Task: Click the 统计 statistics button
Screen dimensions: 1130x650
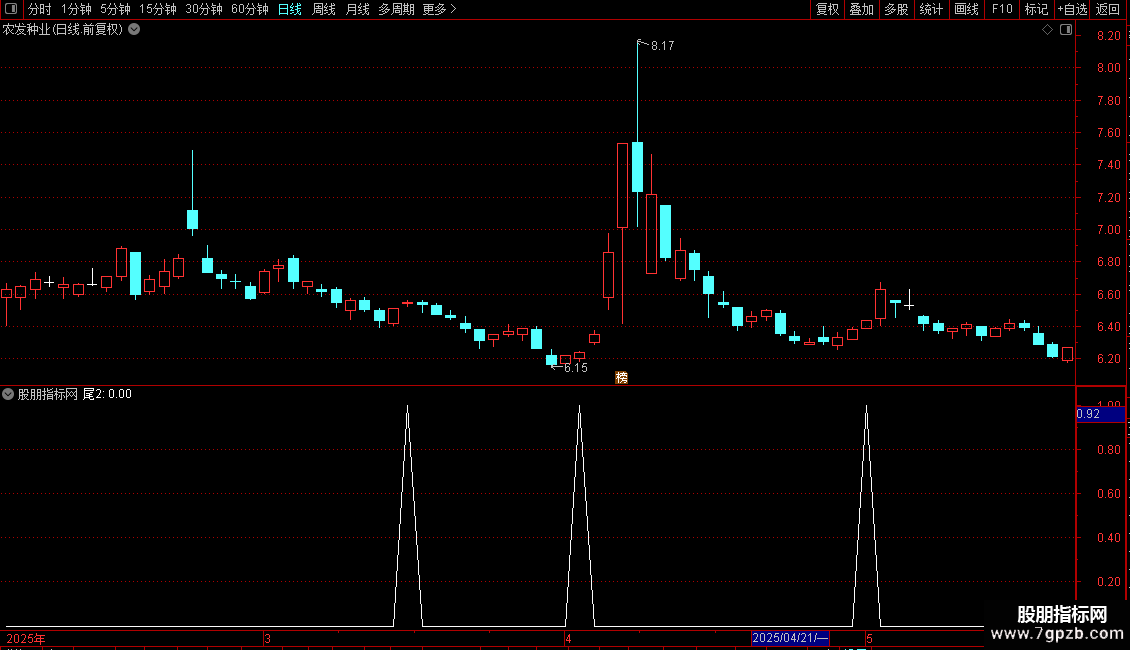Action: click(931, 9)
